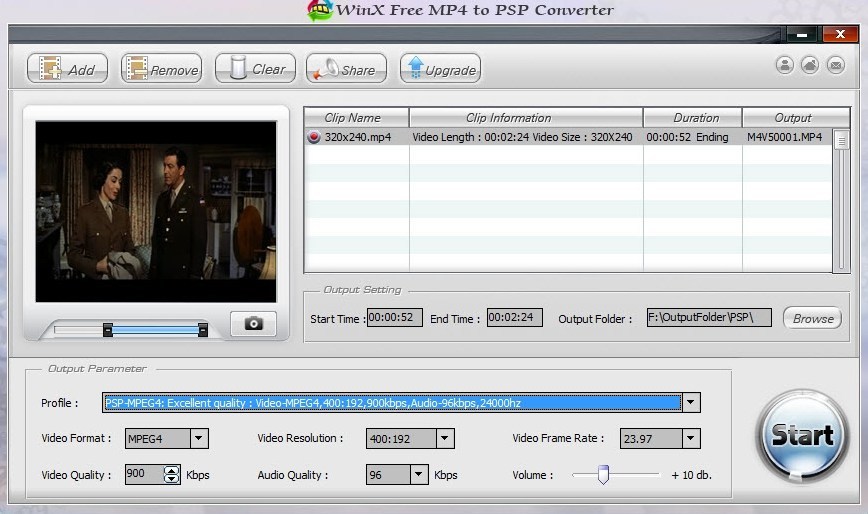Click the trim start handle on the preview slider
The width and height of the screenshot is (868, 514).
[108, 330]
